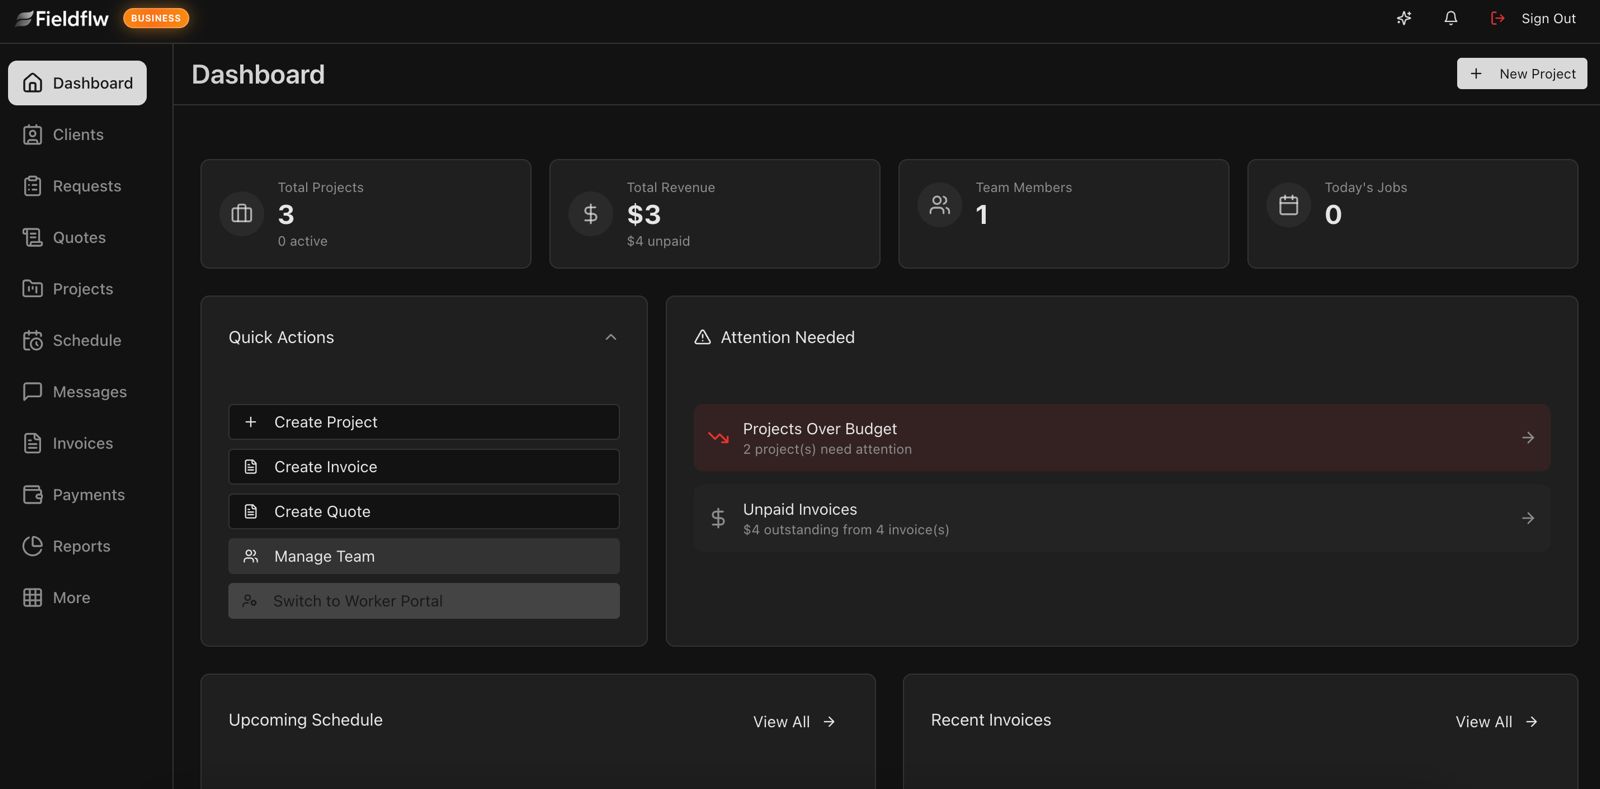Open the AI sparkle icon in header
This screenshot has width=1600, height=789.
pyautogui.click(x=1404, y=18)
